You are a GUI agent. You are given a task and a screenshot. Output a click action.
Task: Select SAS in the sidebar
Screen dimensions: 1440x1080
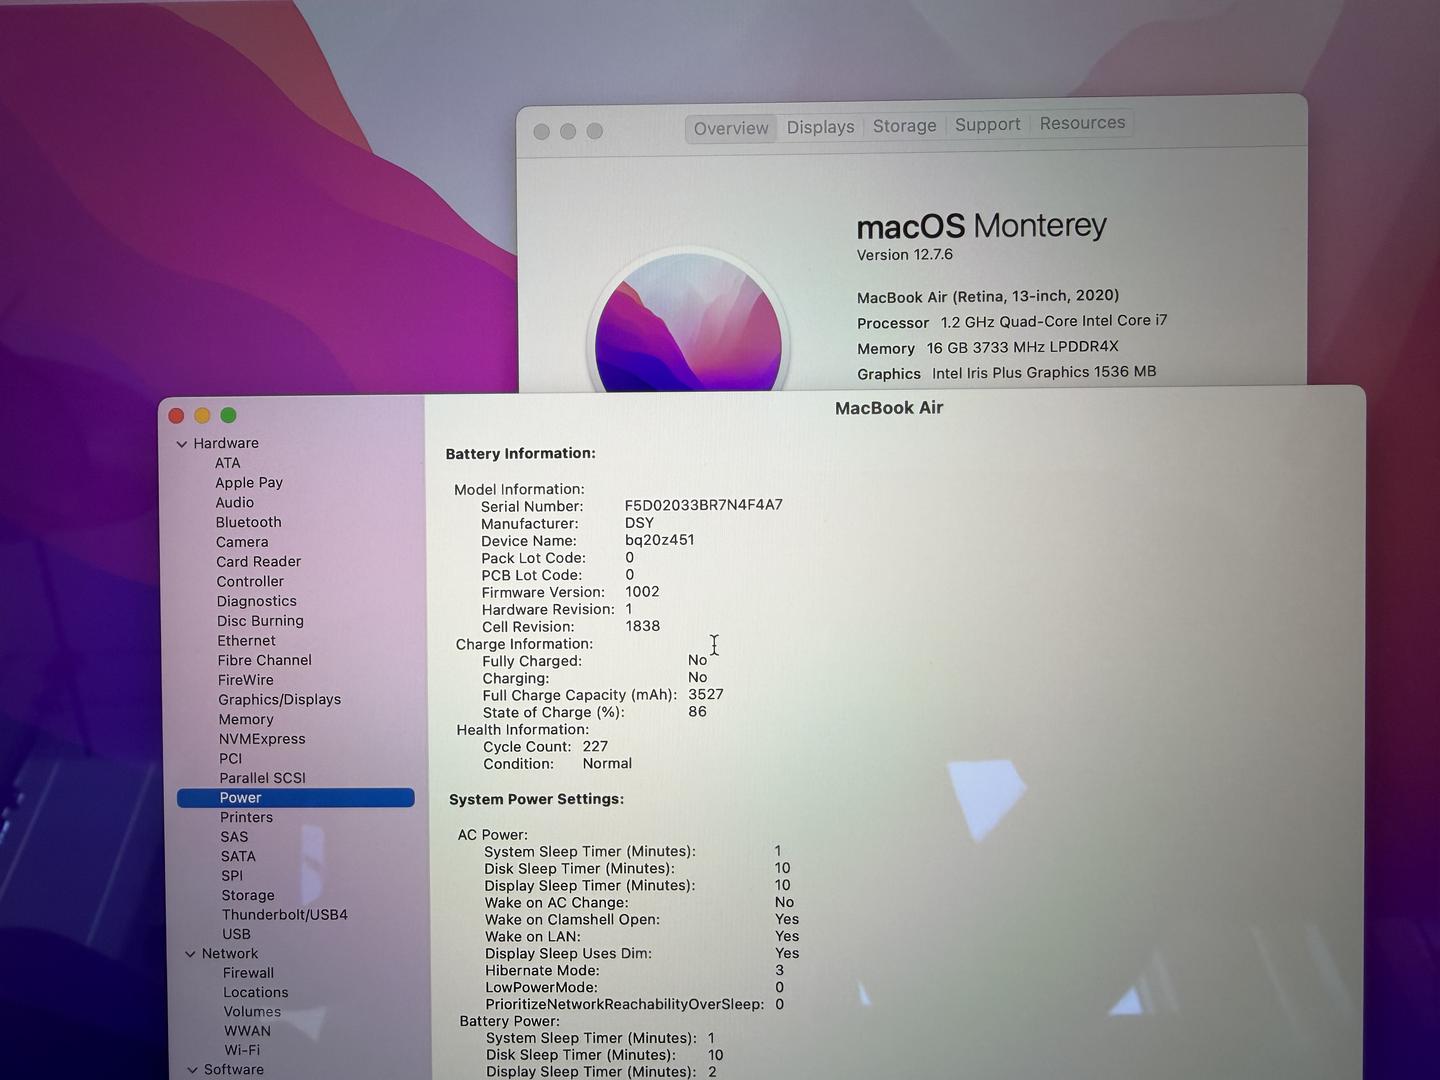point(234,837)
